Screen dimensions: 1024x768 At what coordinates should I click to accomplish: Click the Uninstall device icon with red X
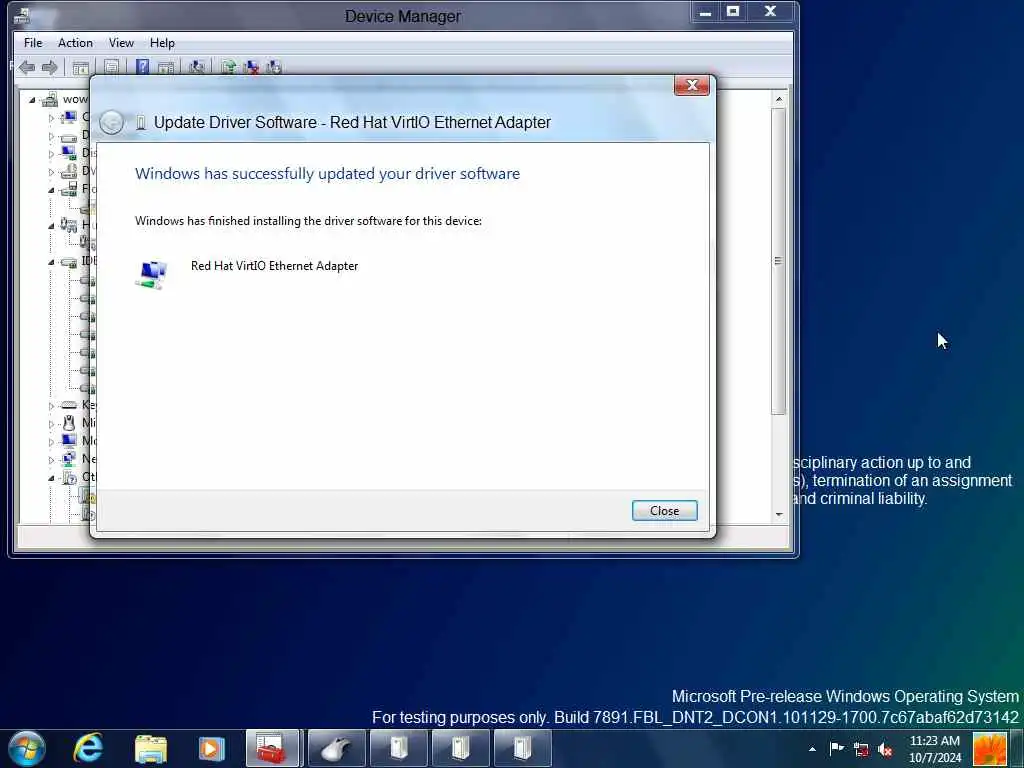click(251, 67)
